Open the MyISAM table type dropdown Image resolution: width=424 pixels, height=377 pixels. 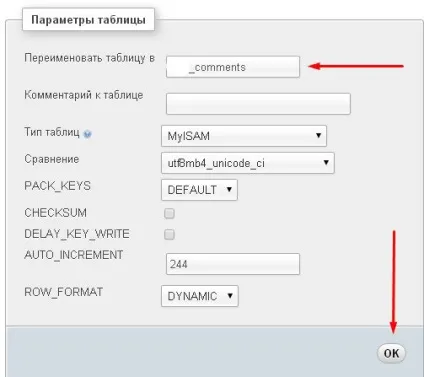click(244, 136)
